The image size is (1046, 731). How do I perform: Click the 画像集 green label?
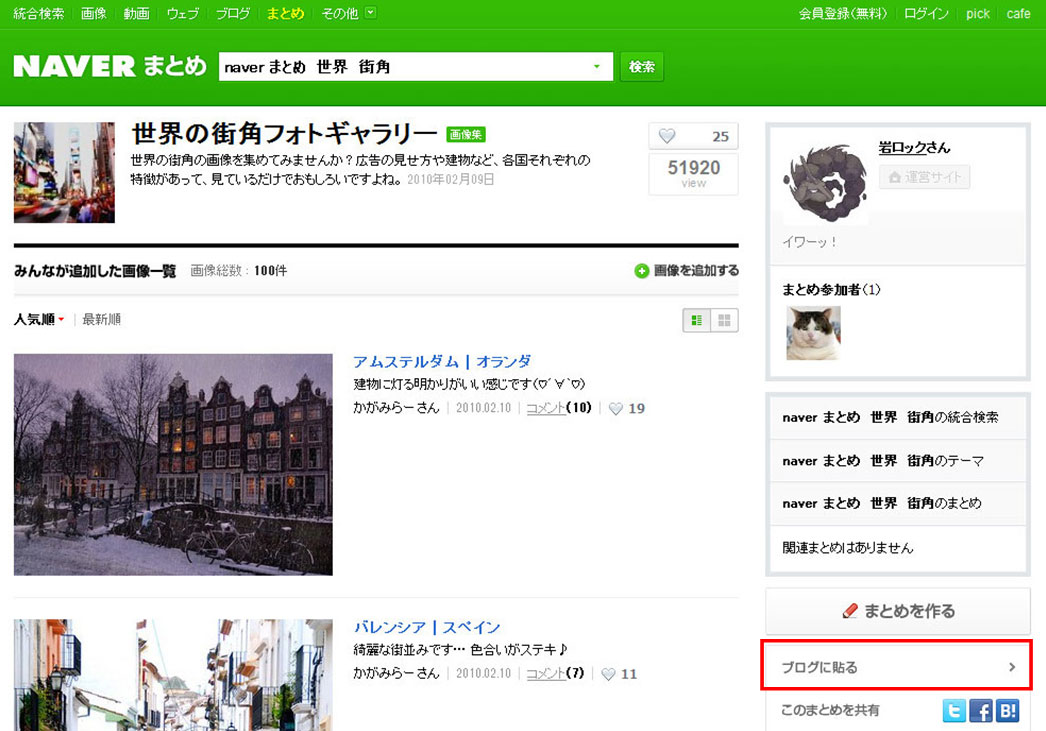(466, 134)
